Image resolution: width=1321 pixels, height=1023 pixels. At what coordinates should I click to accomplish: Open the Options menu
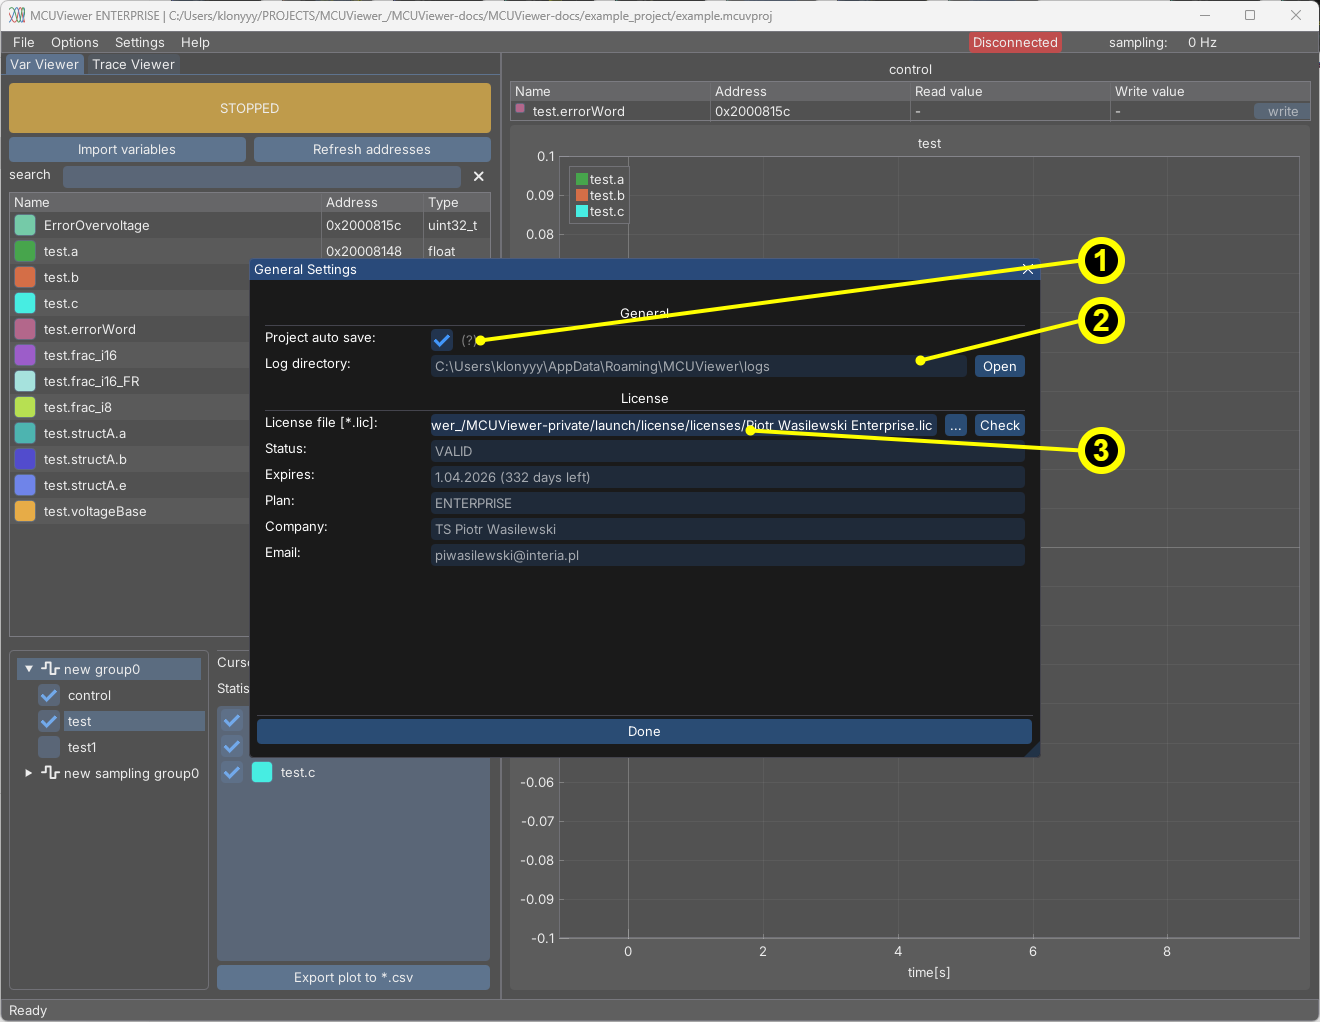pyautogui.click(x=75, y=42)
